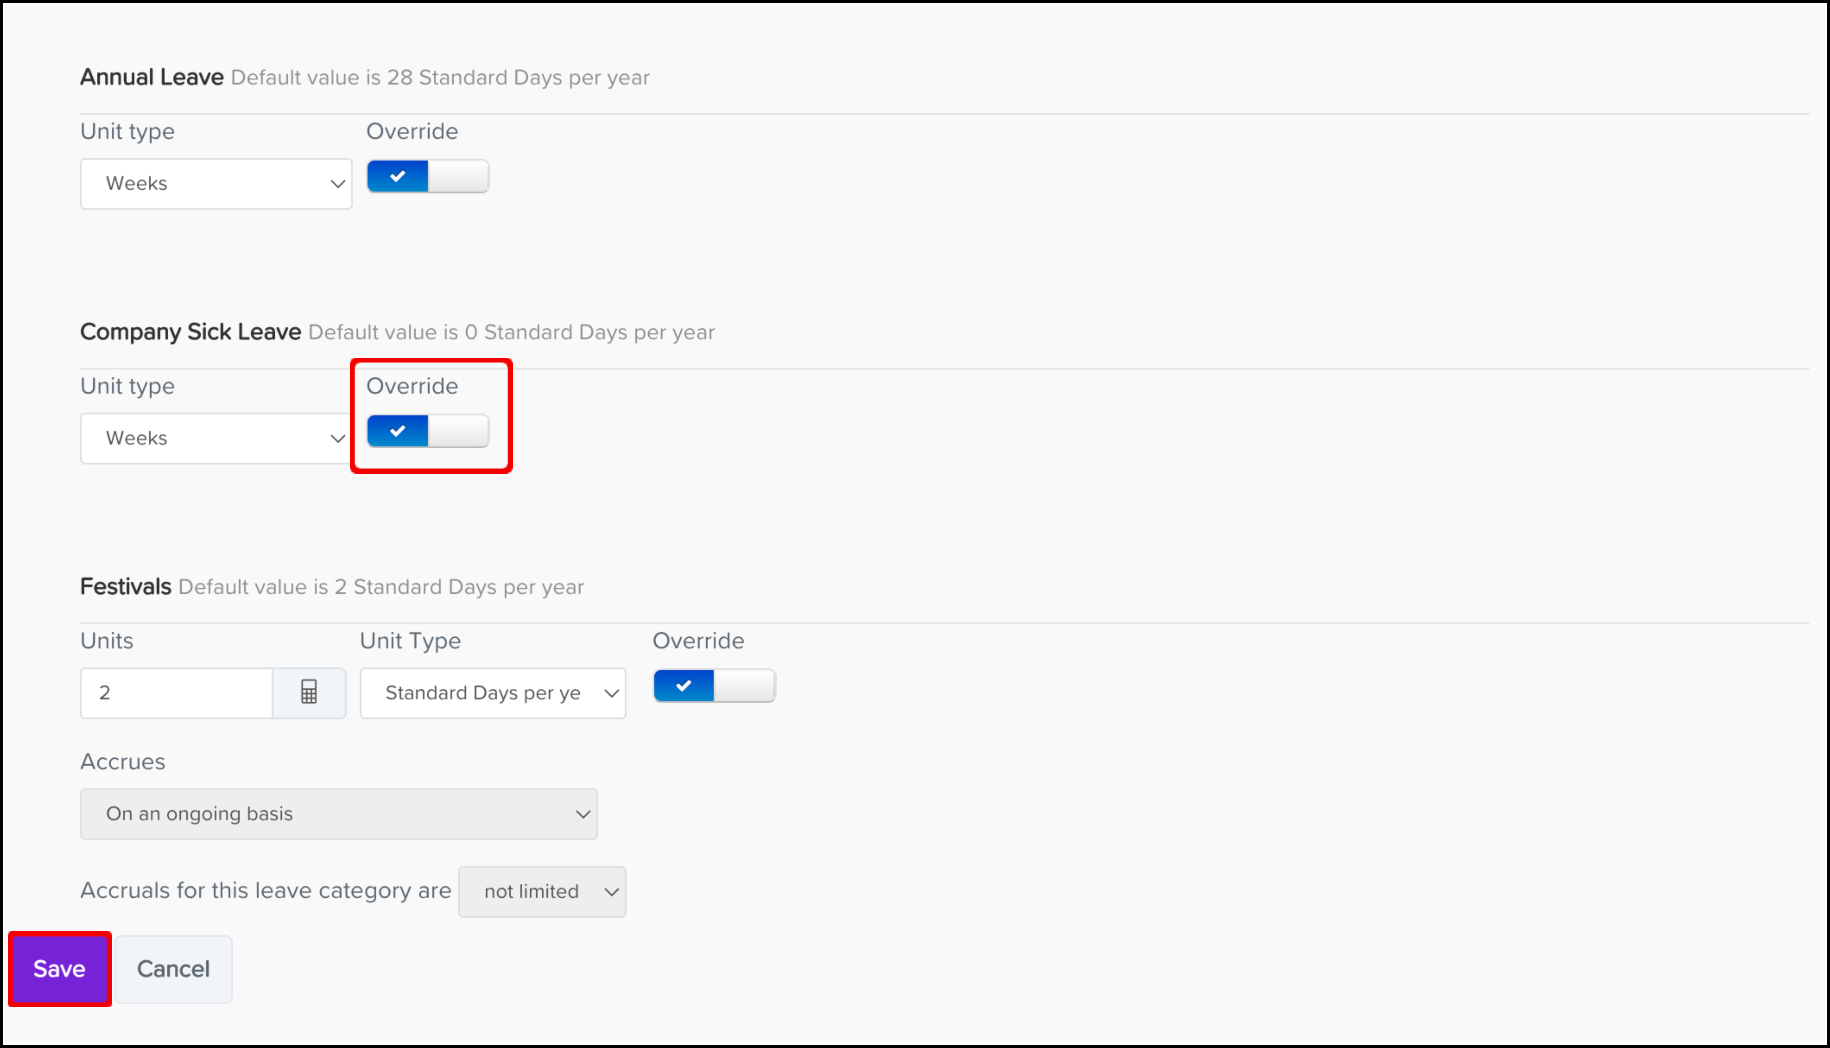Click the Cancel button

pyautogui.click(x=173, y=969)
